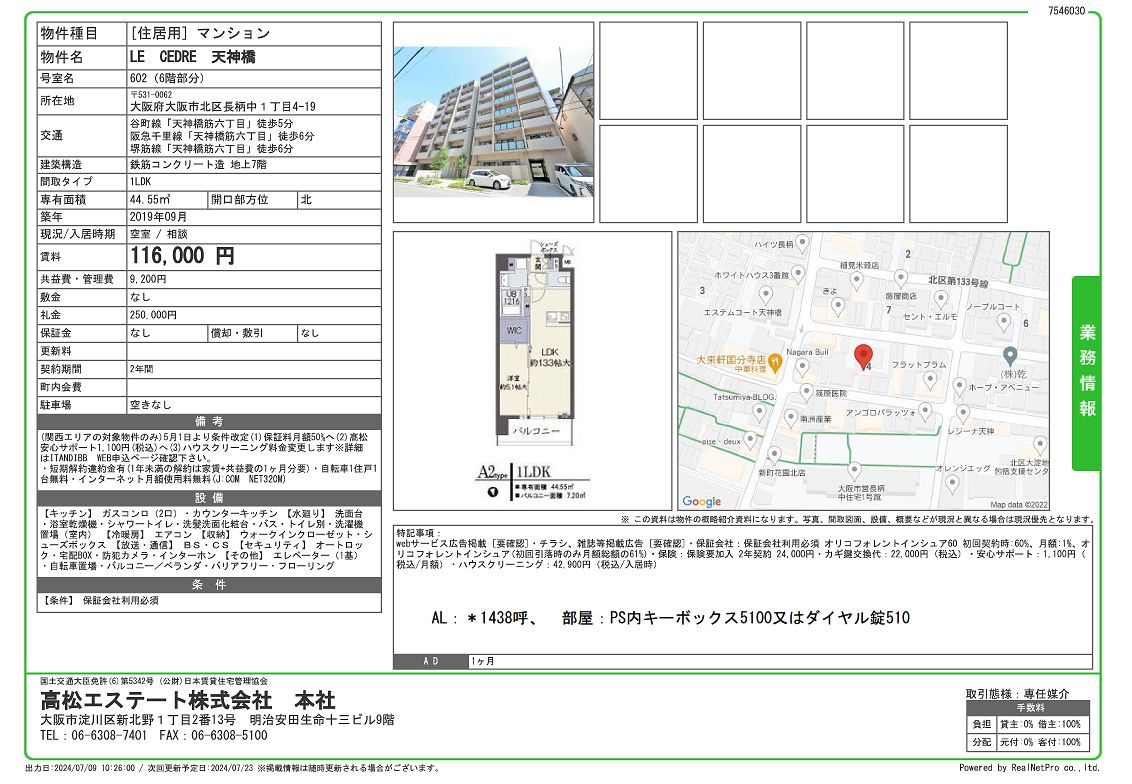Click 保証会社利用必須 condition text
Image resolution: width=1132 pixels, height=784 pixels.
click(x=121, y=600)
